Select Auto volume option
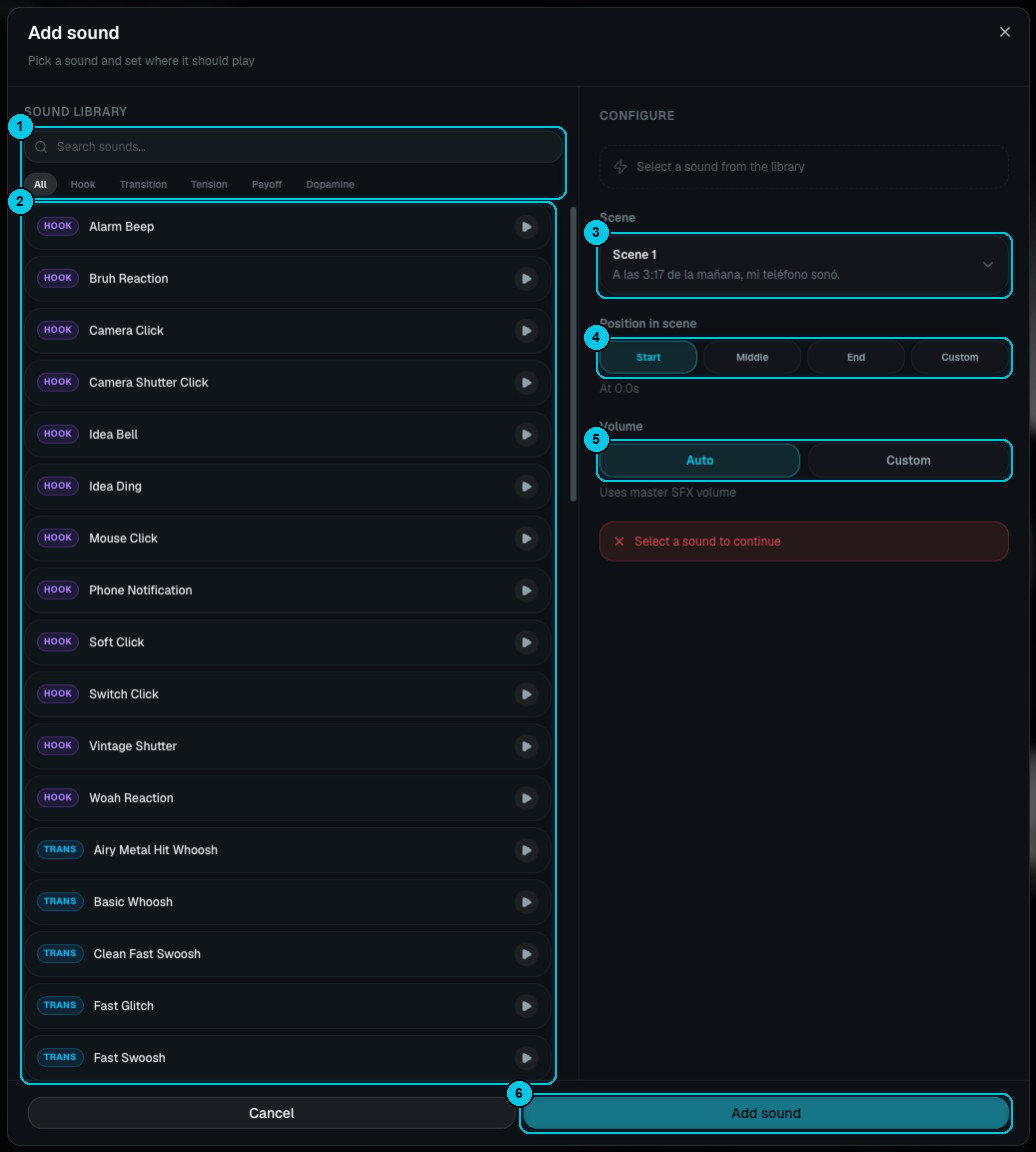The width and height of the screenshot is (1036, 1152). point(699,461)
